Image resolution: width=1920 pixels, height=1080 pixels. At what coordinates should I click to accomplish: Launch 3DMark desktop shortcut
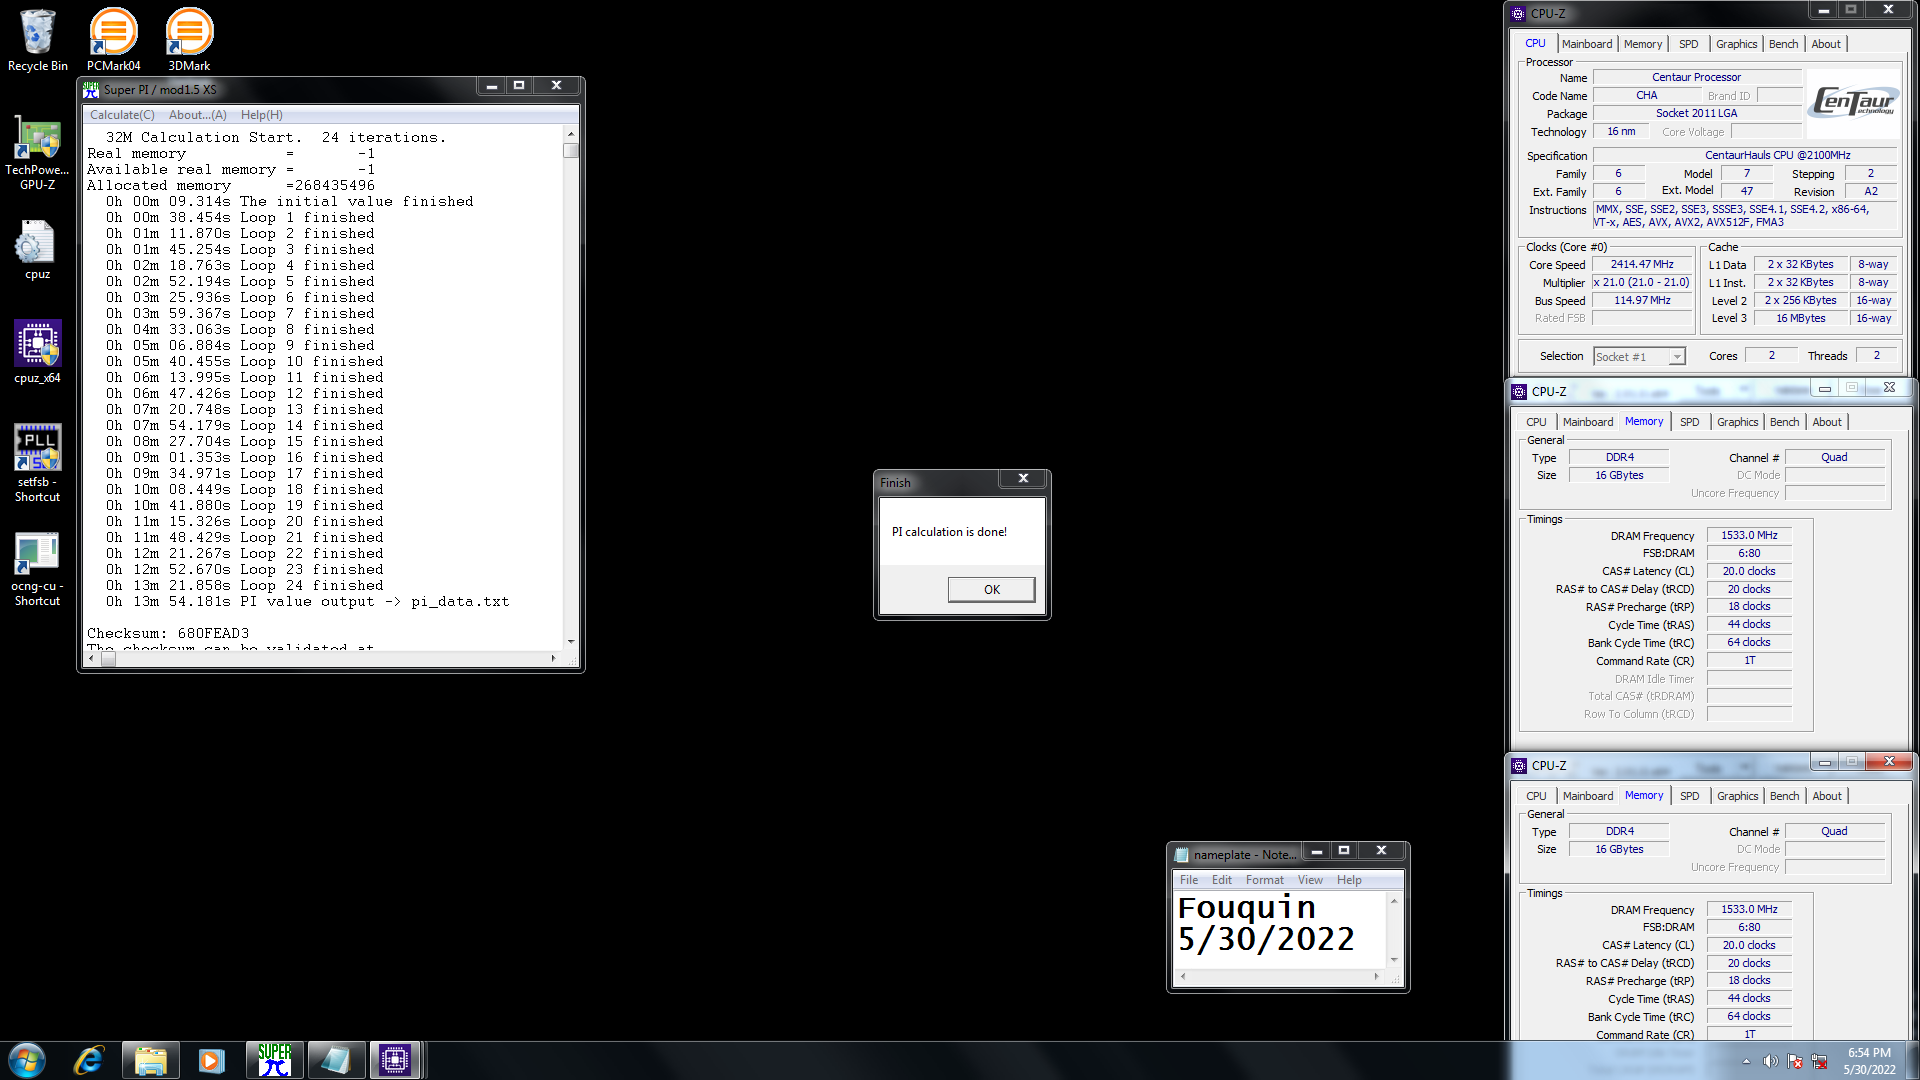(189, 40)
